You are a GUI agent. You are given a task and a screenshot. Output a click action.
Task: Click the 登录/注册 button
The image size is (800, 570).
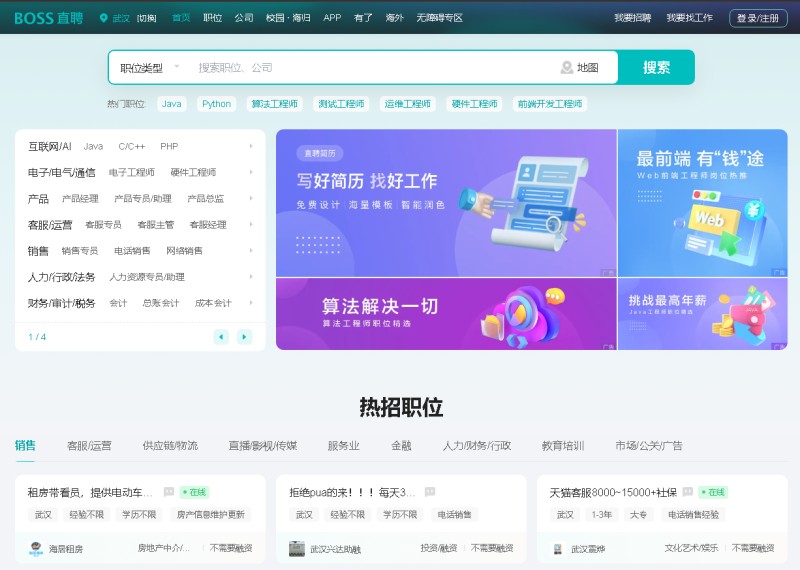point(758,18)
